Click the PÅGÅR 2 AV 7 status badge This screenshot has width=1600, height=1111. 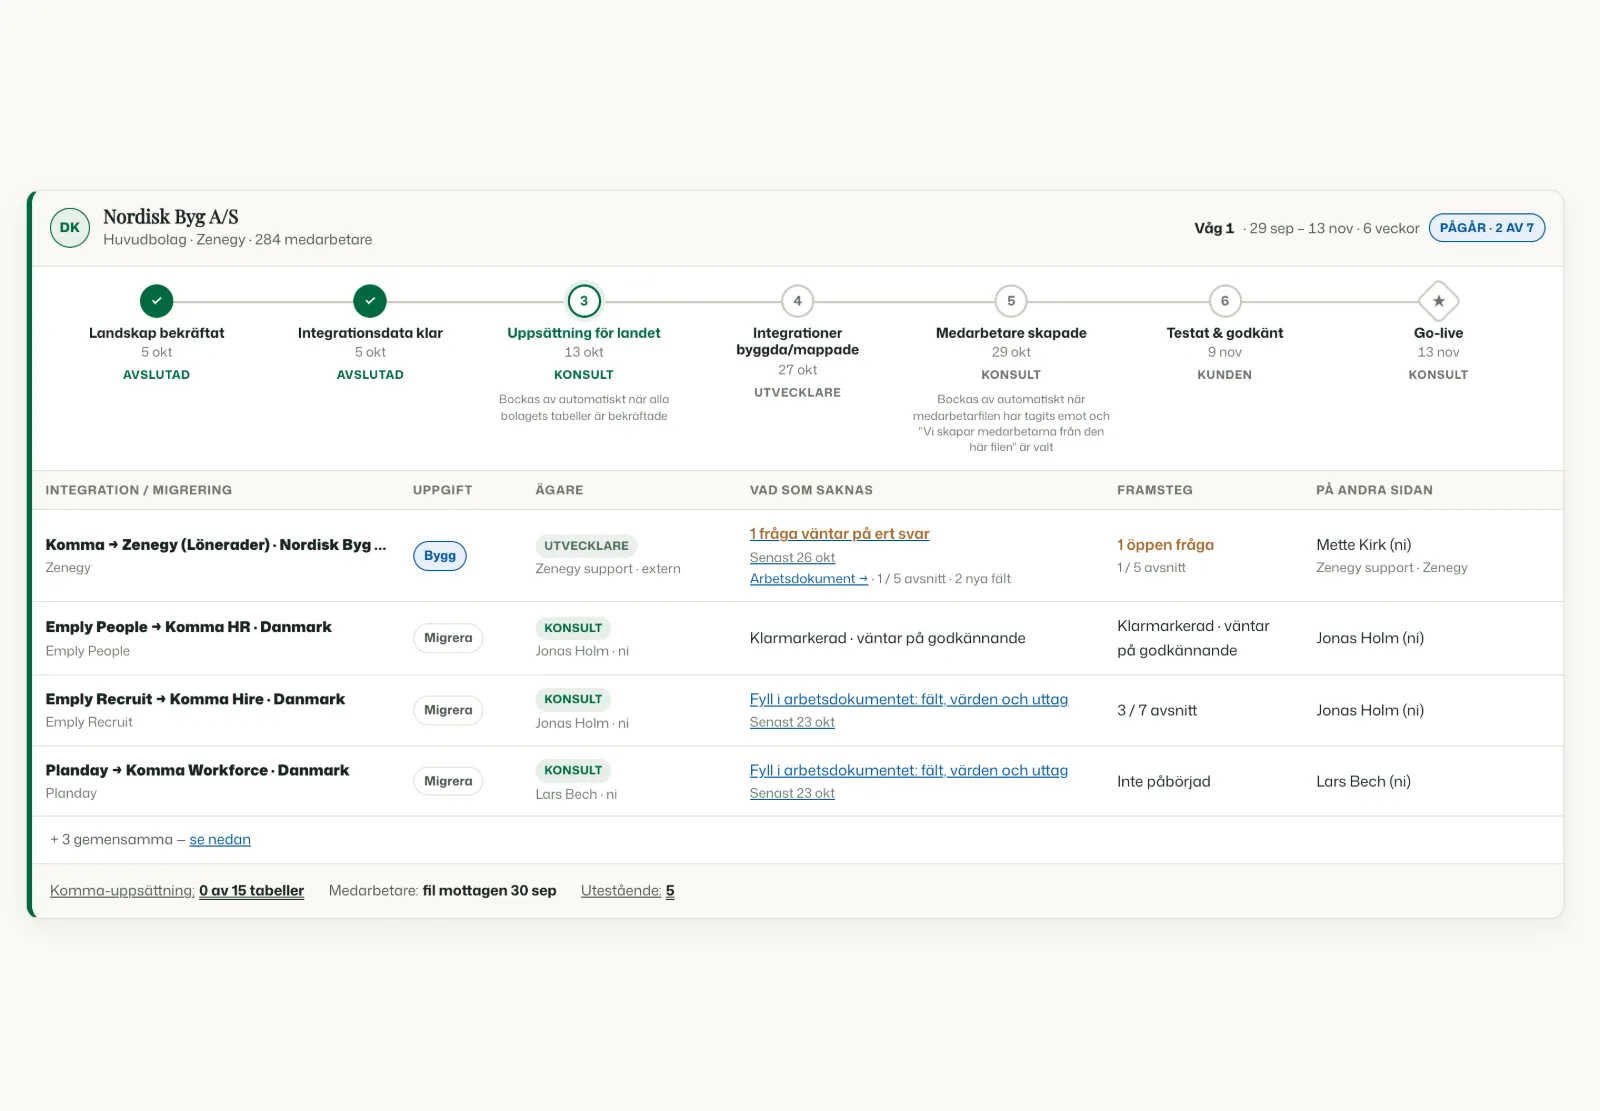tap(1487, 228)
